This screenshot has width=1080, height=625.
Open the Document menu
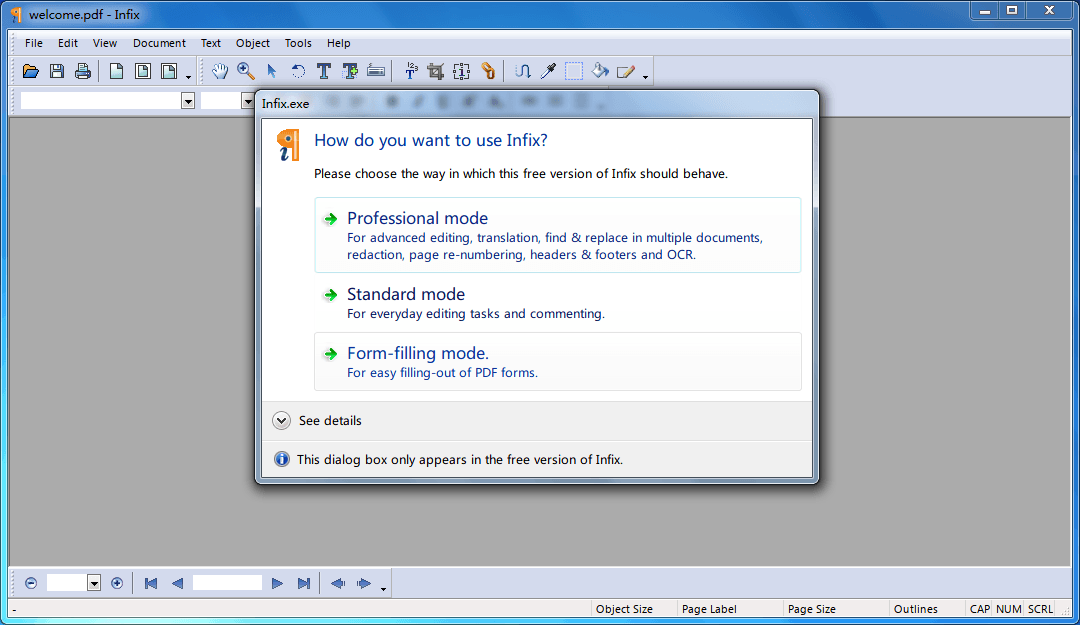pyautogui.click(x=158, y=43)
